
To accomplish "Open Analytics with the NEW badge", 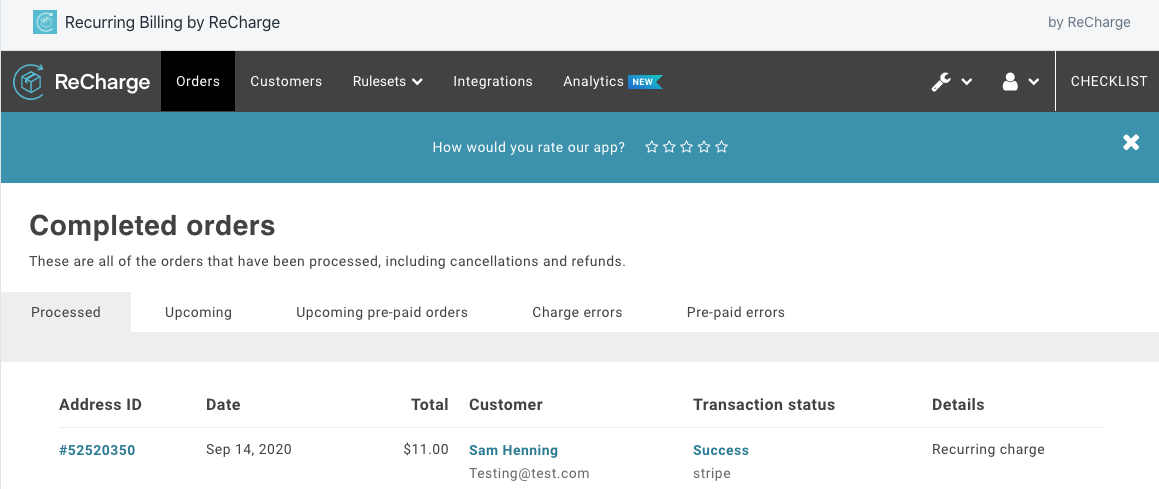I will (x=611, y=82).
